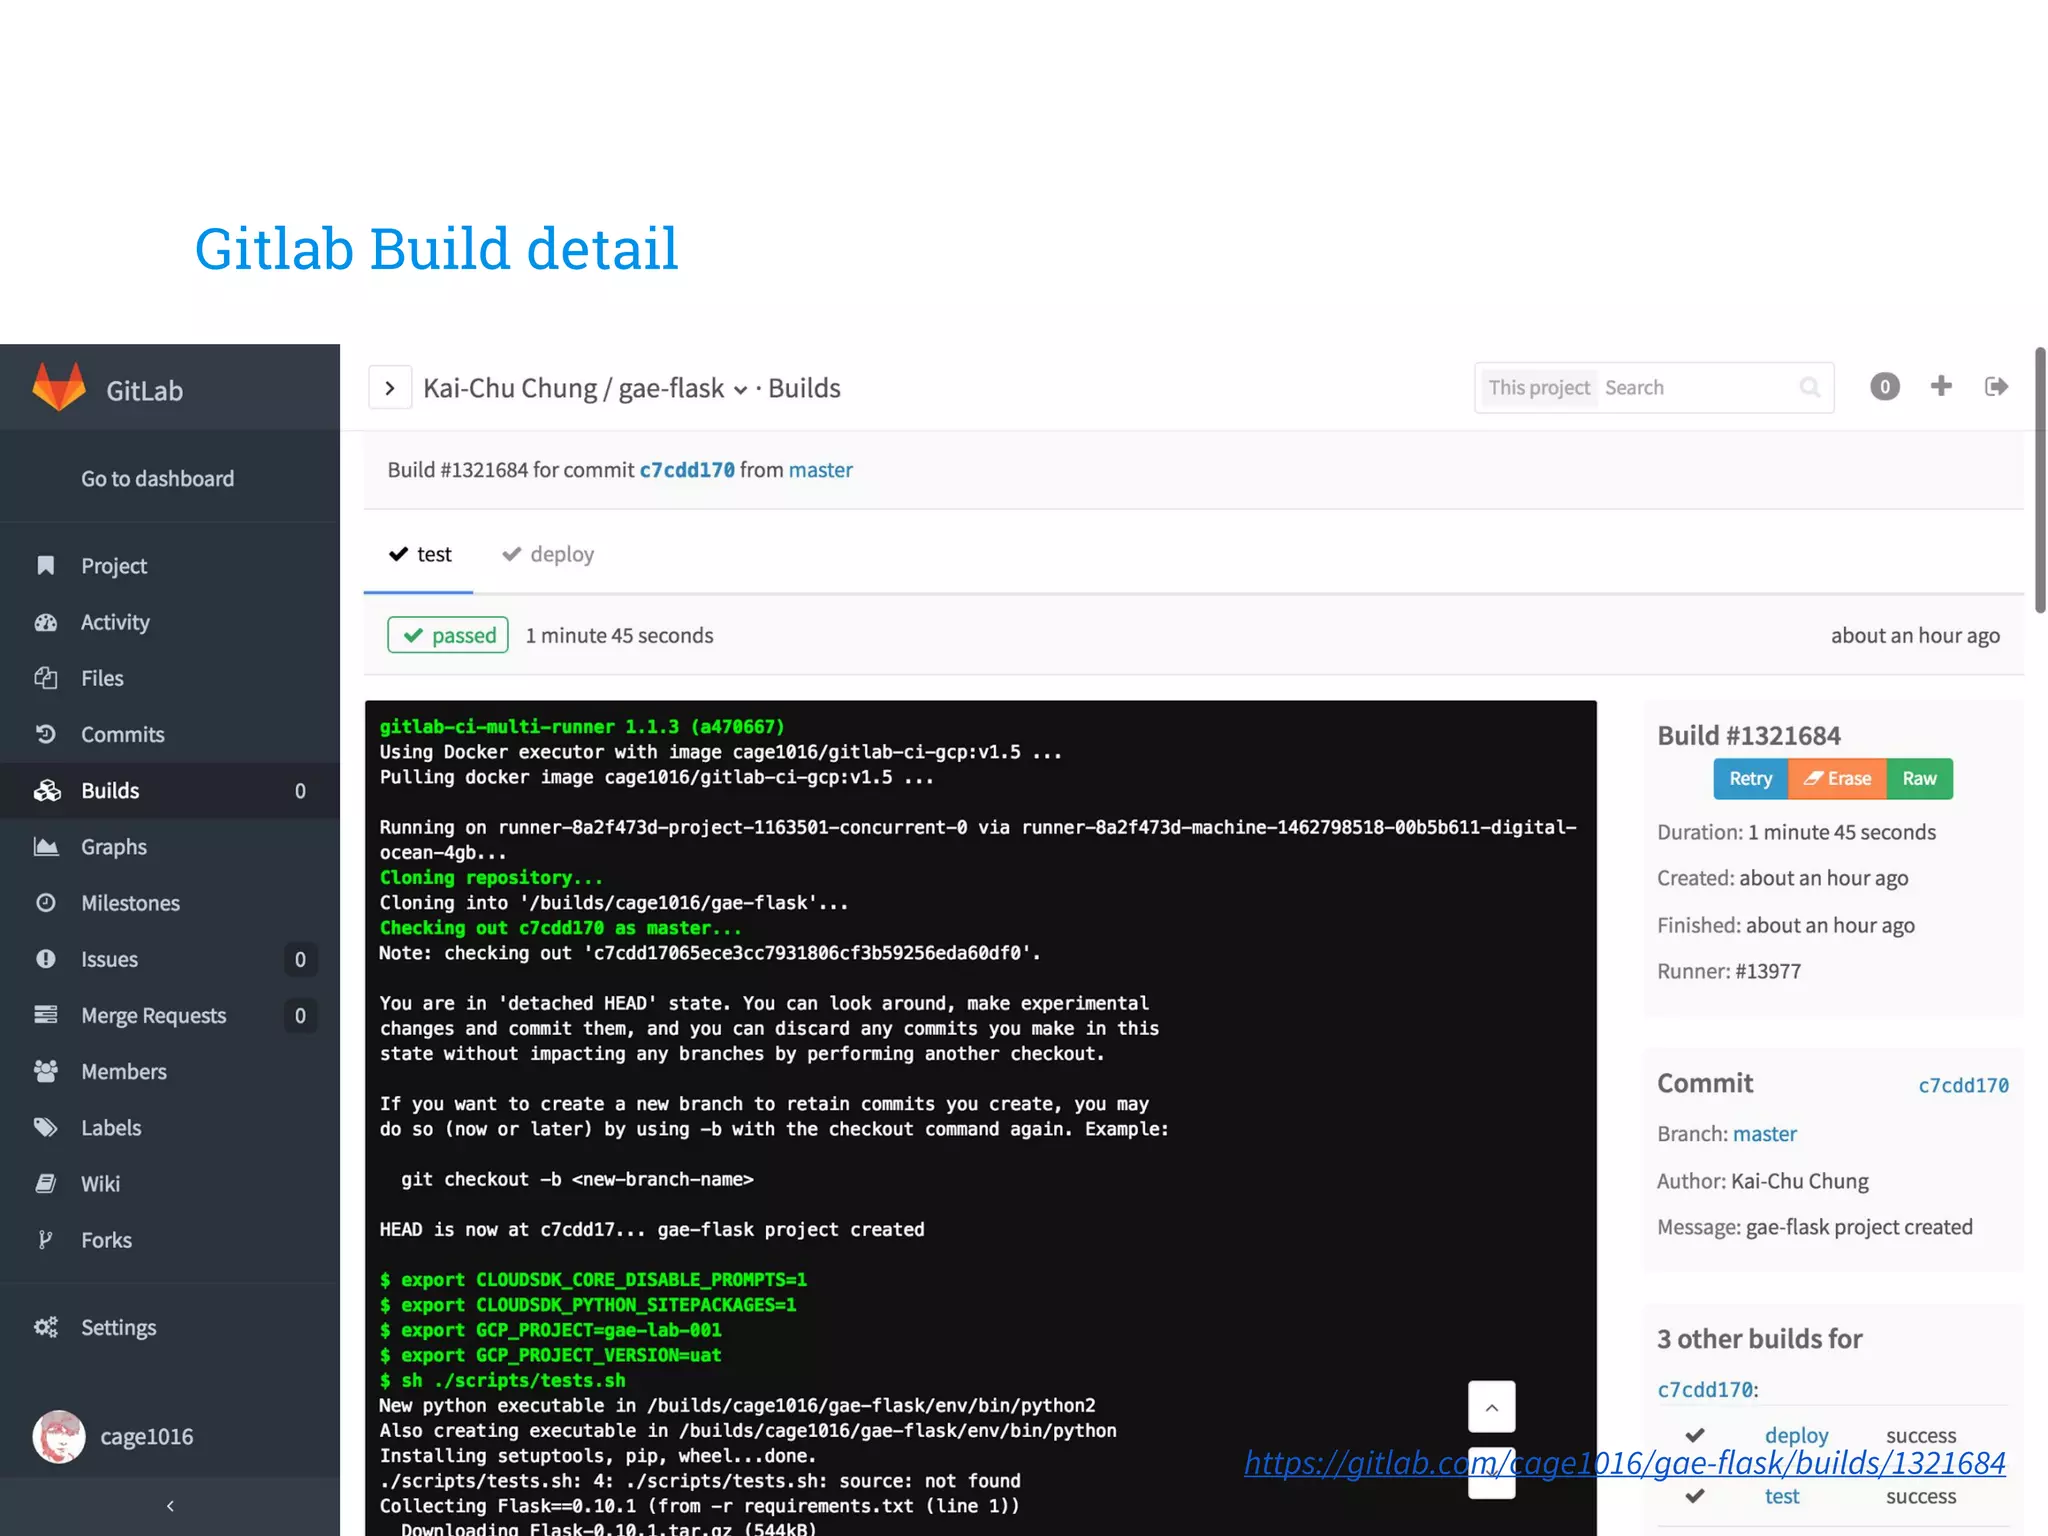Open the test build link in other builds
Viewport: 2048px width, 1536px height.
point(1781,1496)
